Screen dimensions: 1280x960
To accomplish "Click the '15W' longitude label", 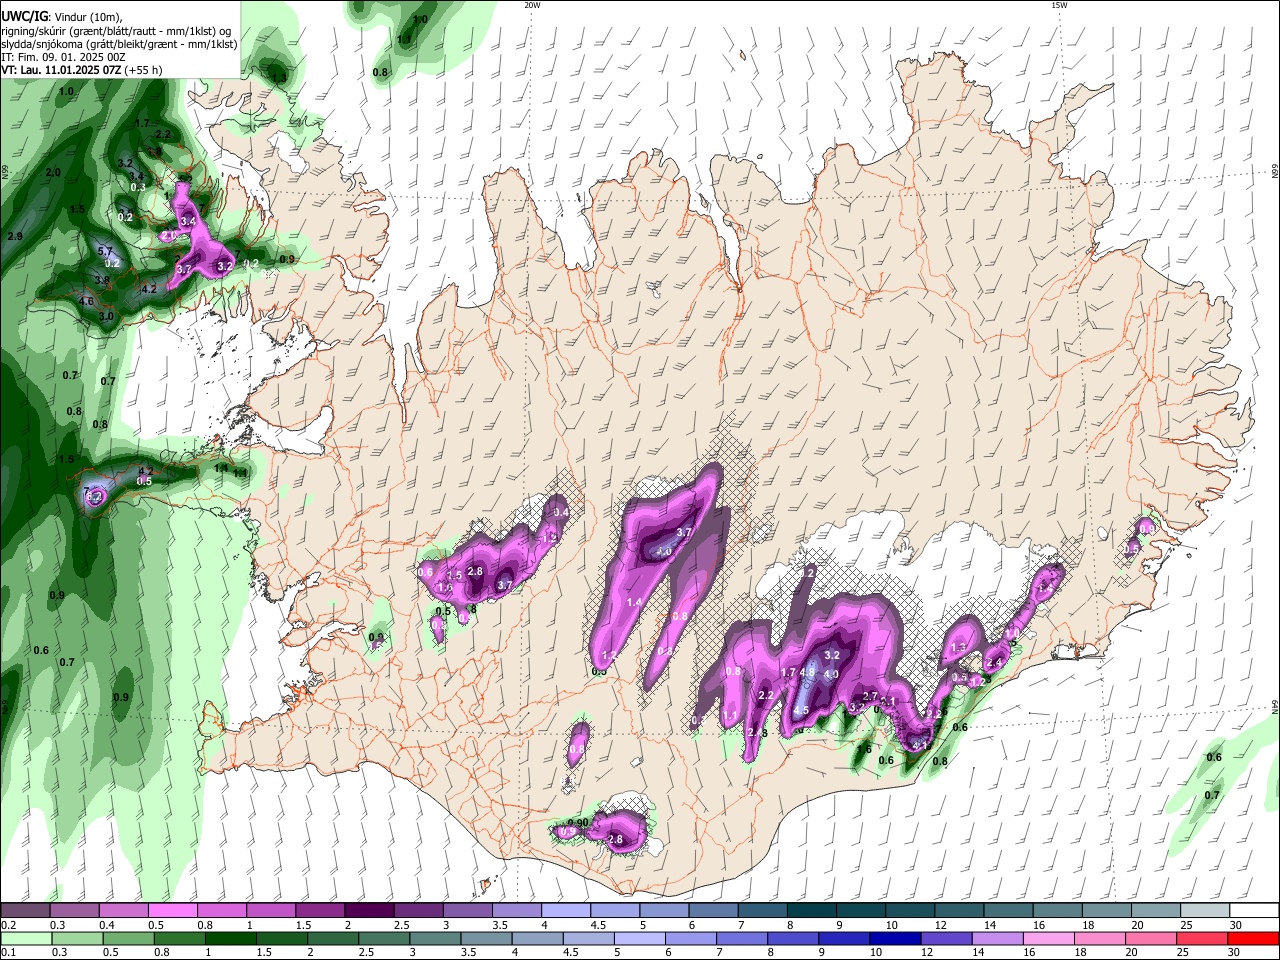I will point(1060,5).
